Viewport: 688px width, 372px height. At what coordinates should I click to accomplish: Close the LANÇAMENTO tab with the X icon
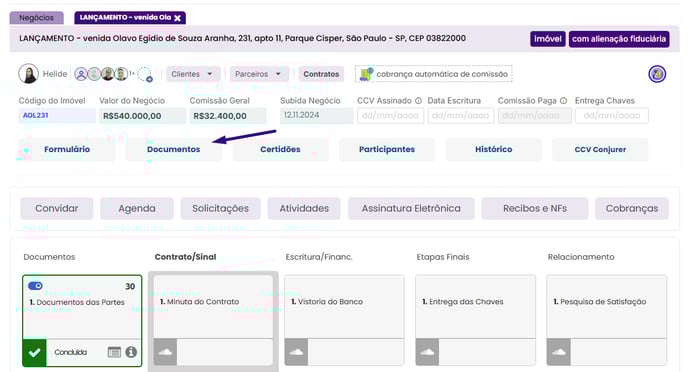tap(177, 18)
